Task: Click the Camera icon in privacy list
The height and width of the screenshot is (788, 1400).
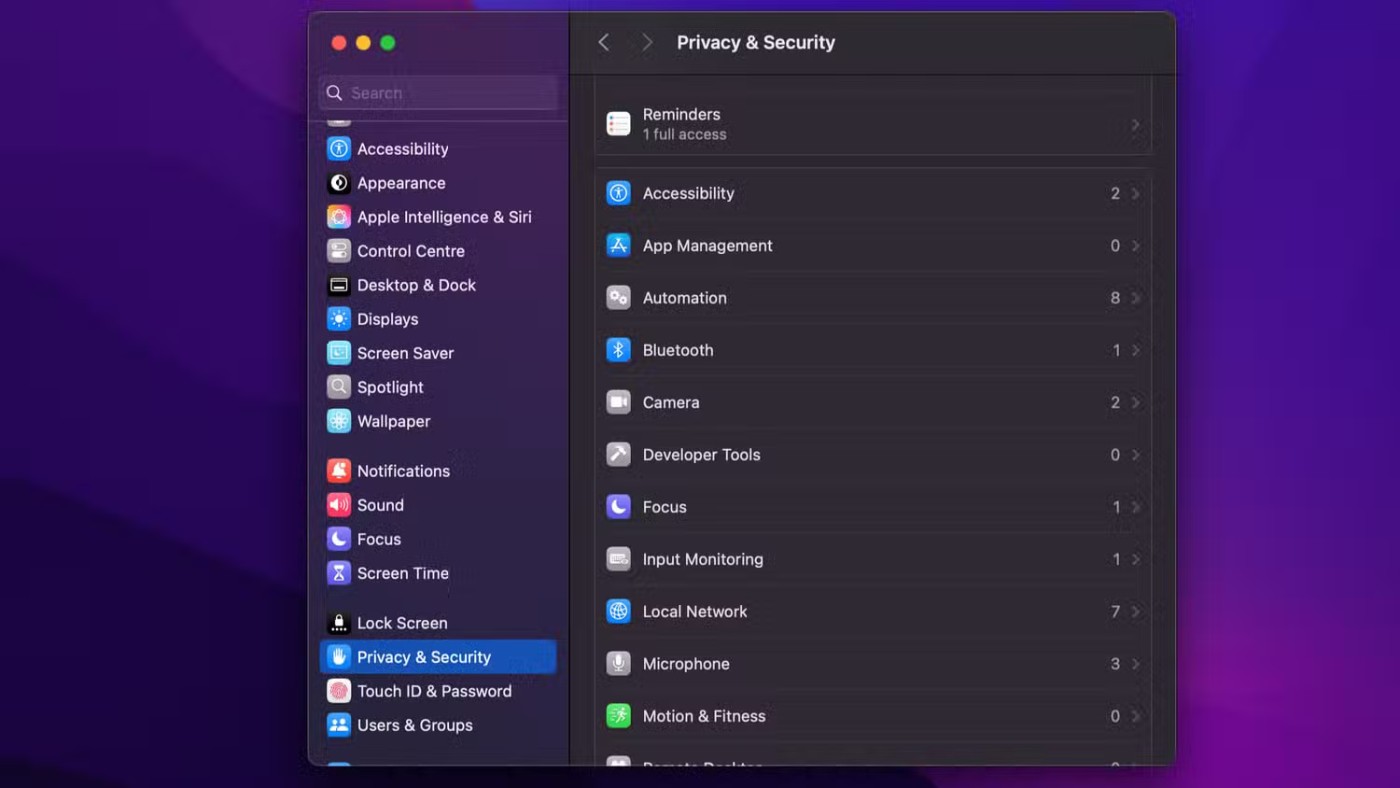Action: point(618,402)
